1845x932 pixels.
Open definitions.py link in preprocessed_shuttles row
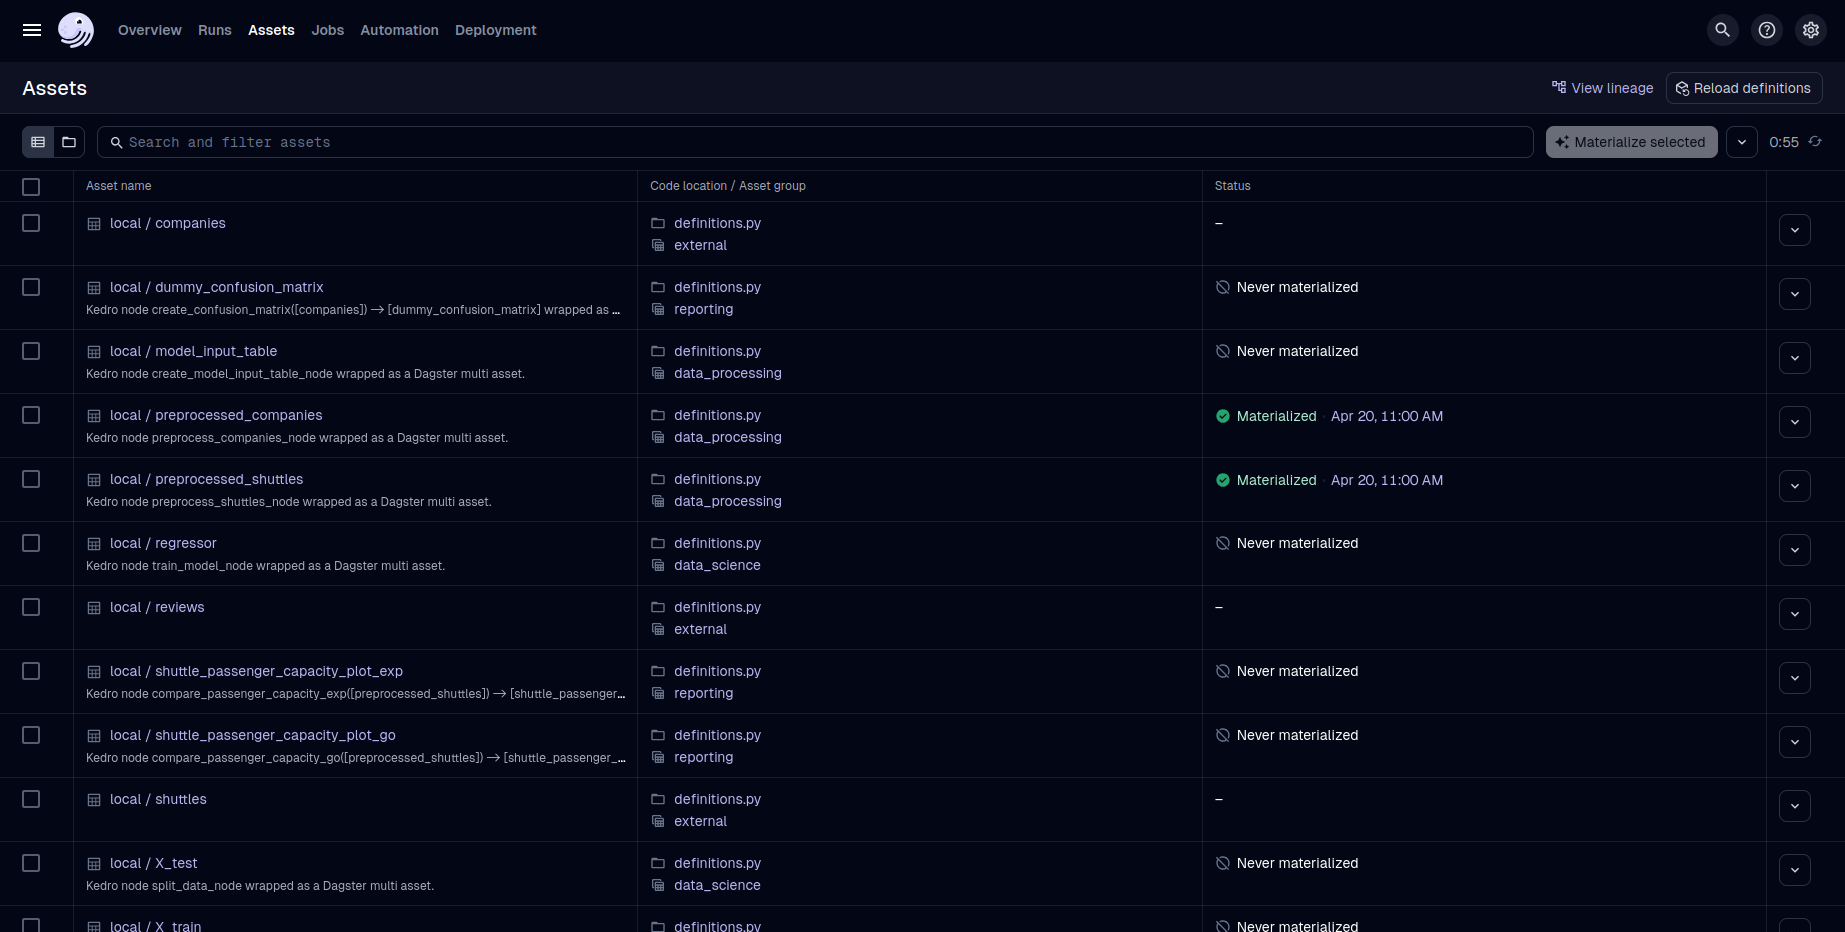click(717, 479)
